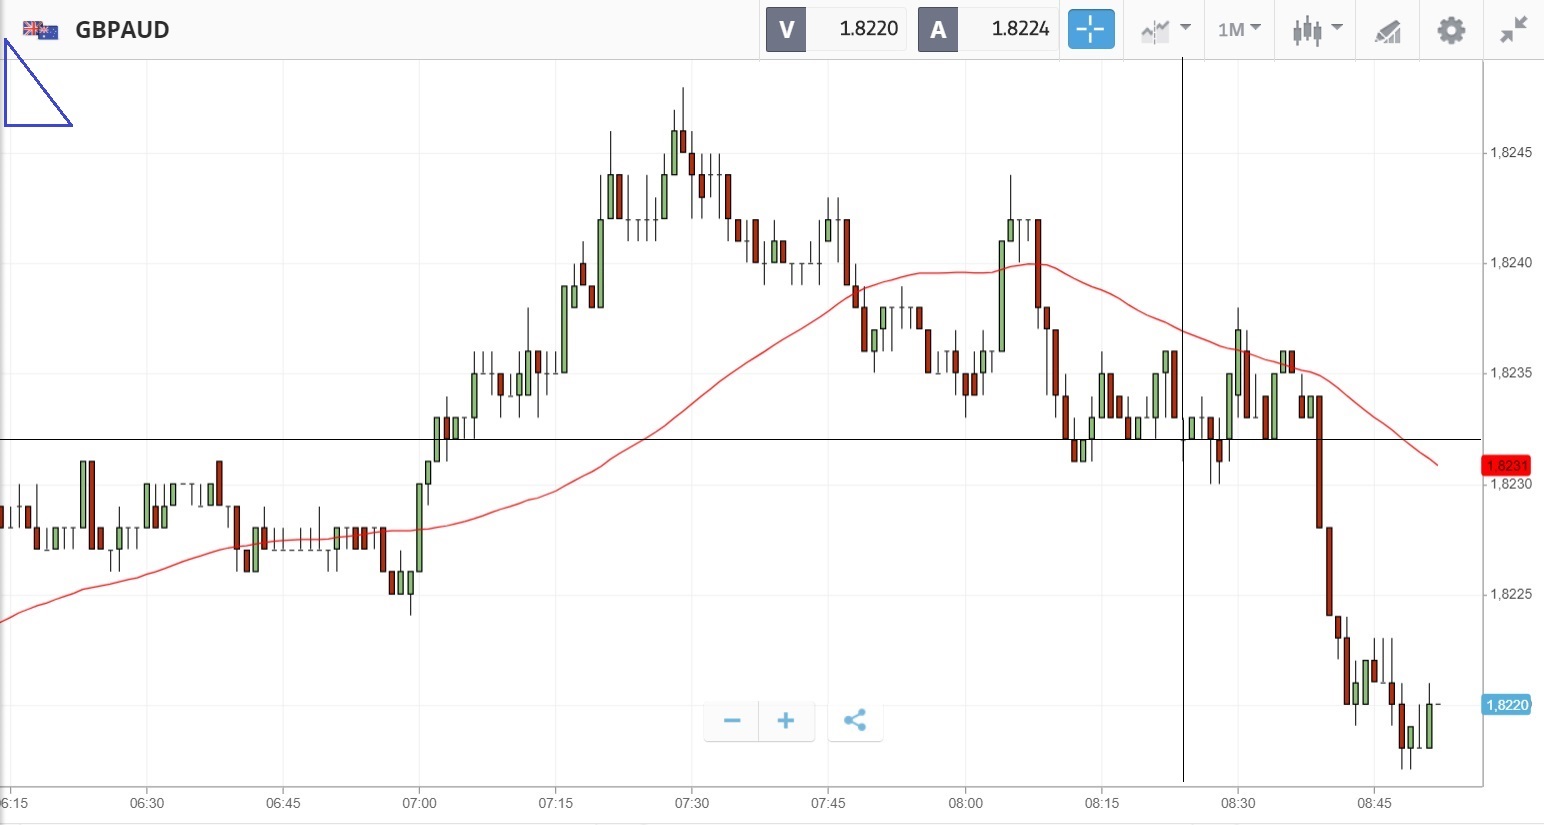Toggle the crosshair cursor button
Screen dimensions: 1544x825
1090,29
